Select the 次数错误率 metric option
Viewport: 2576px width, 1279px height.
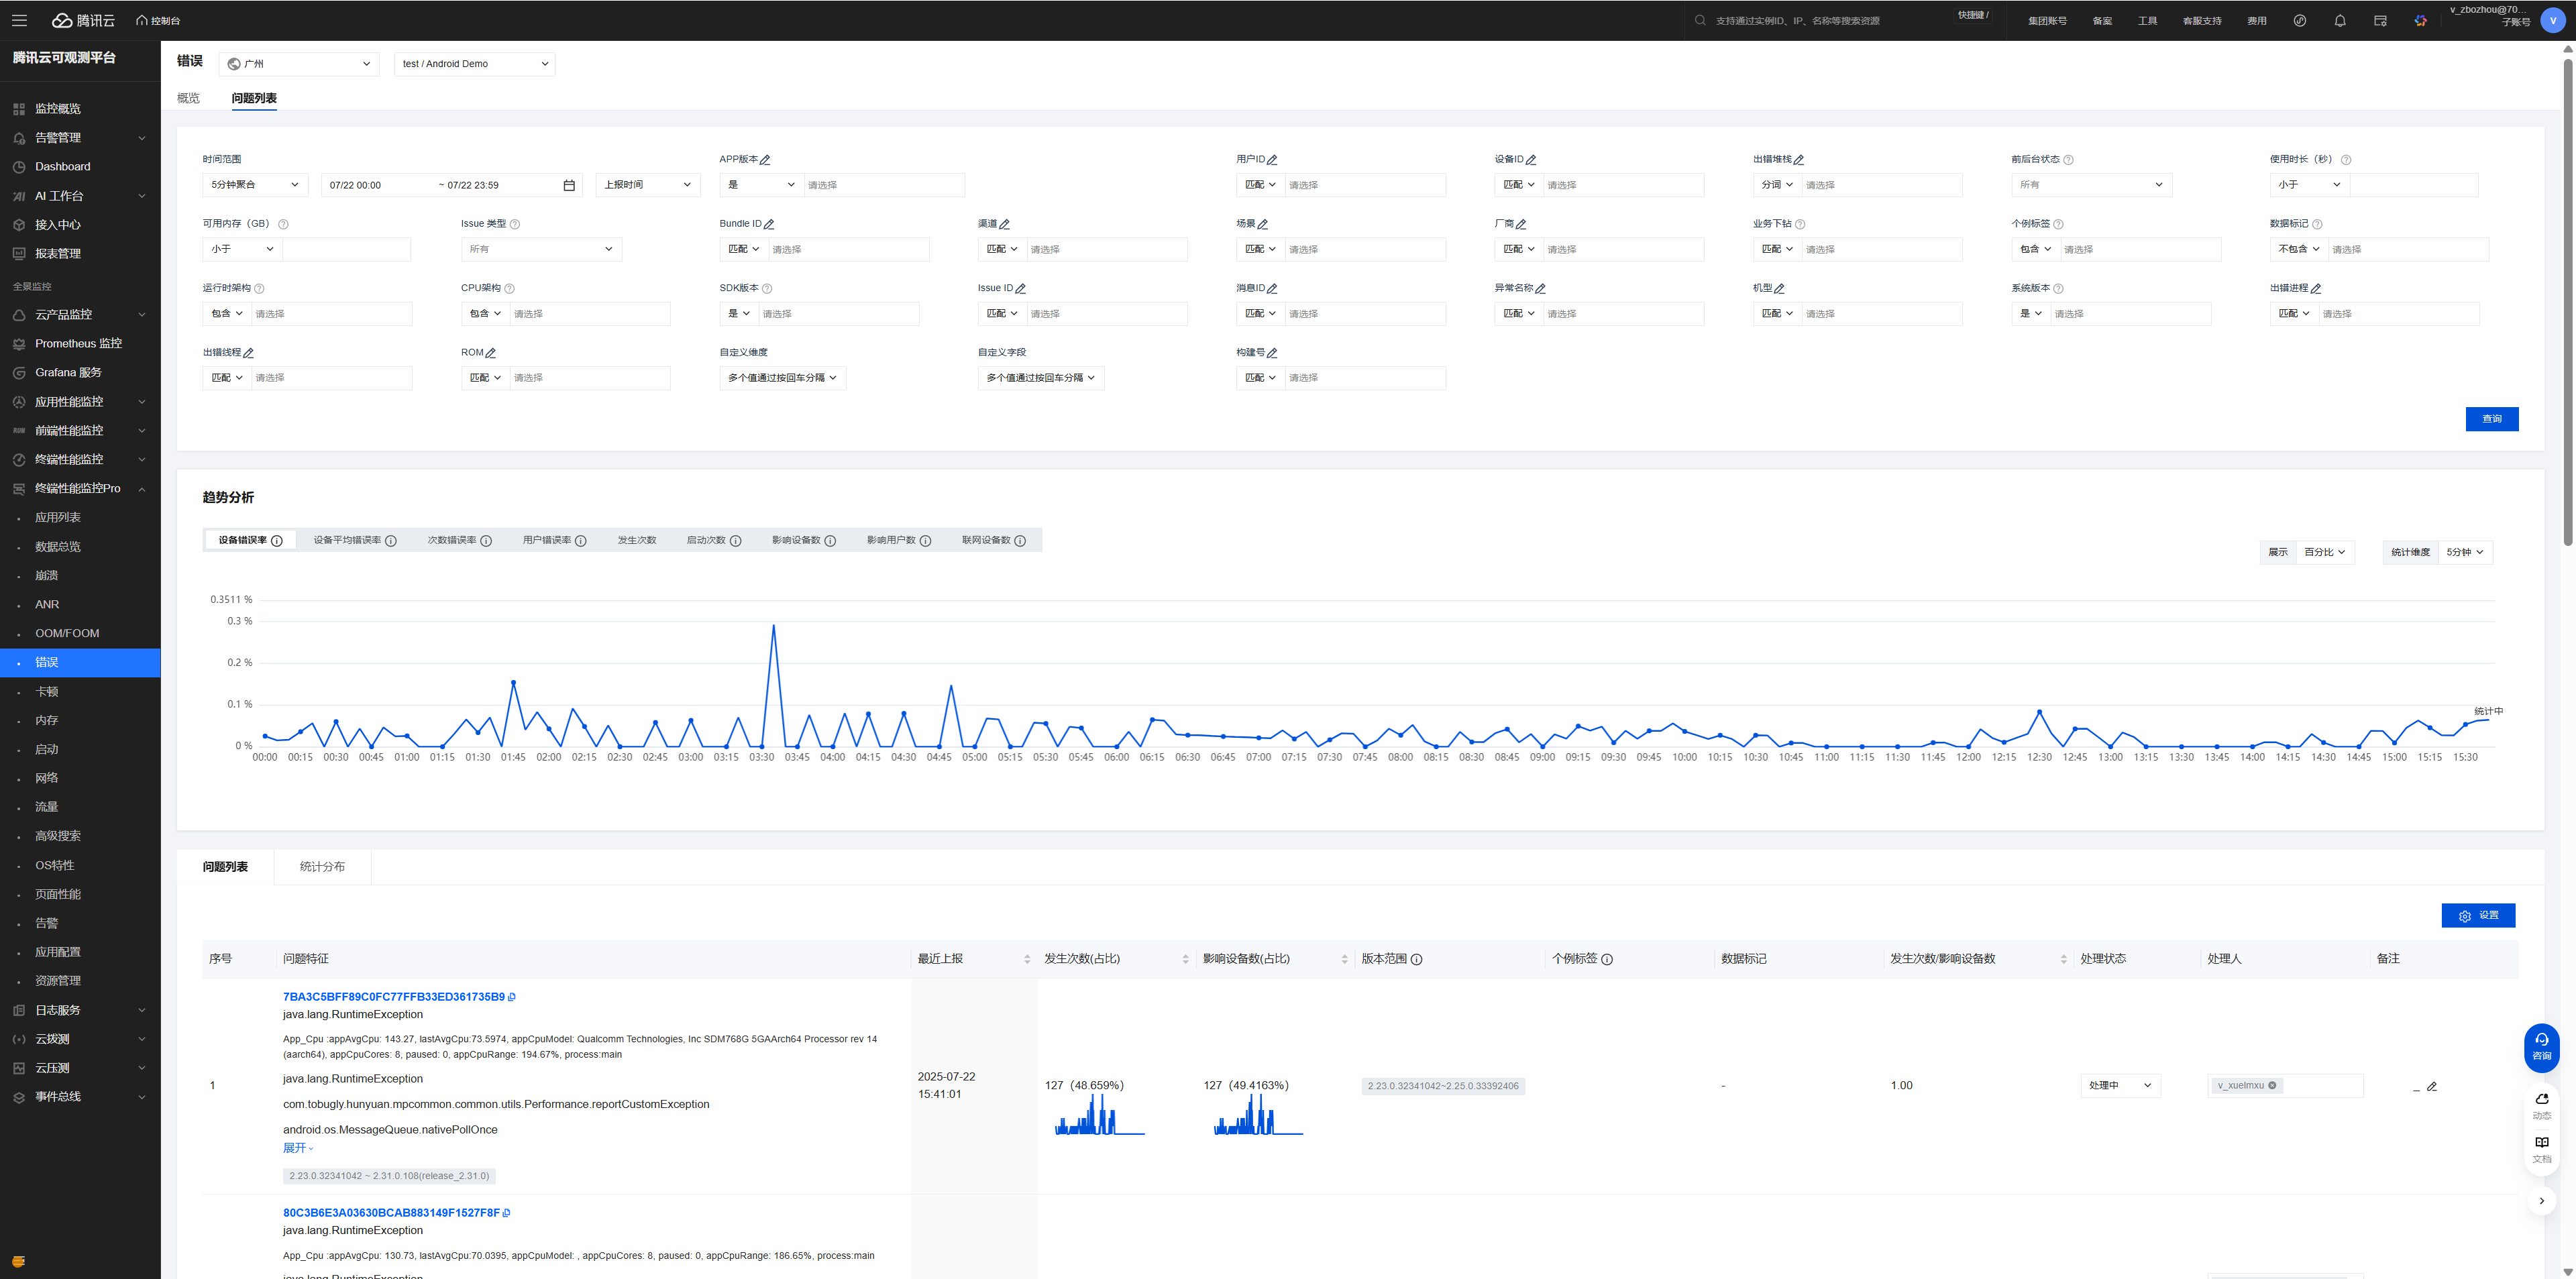452,540
